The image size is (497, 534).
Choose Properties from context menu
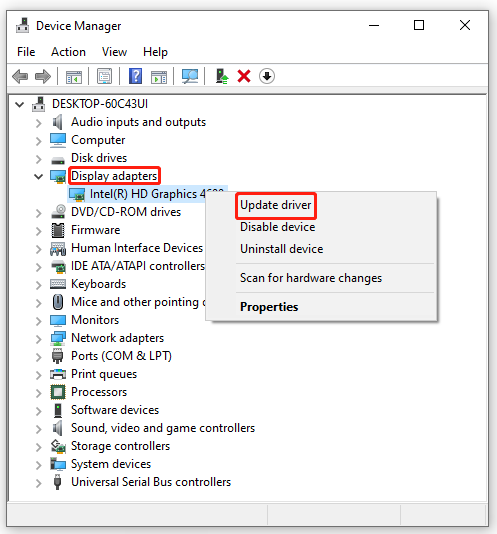[269, 307]
